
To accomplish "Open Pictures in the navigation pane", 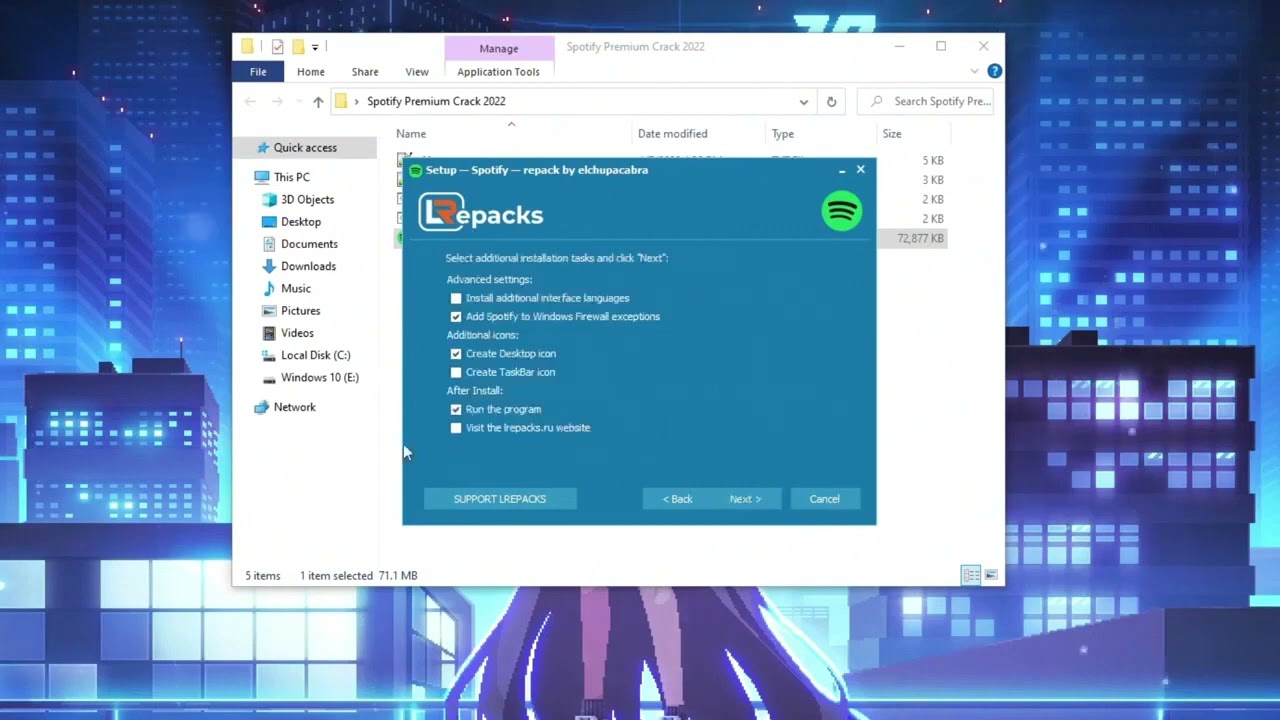I will coord(300,311).
